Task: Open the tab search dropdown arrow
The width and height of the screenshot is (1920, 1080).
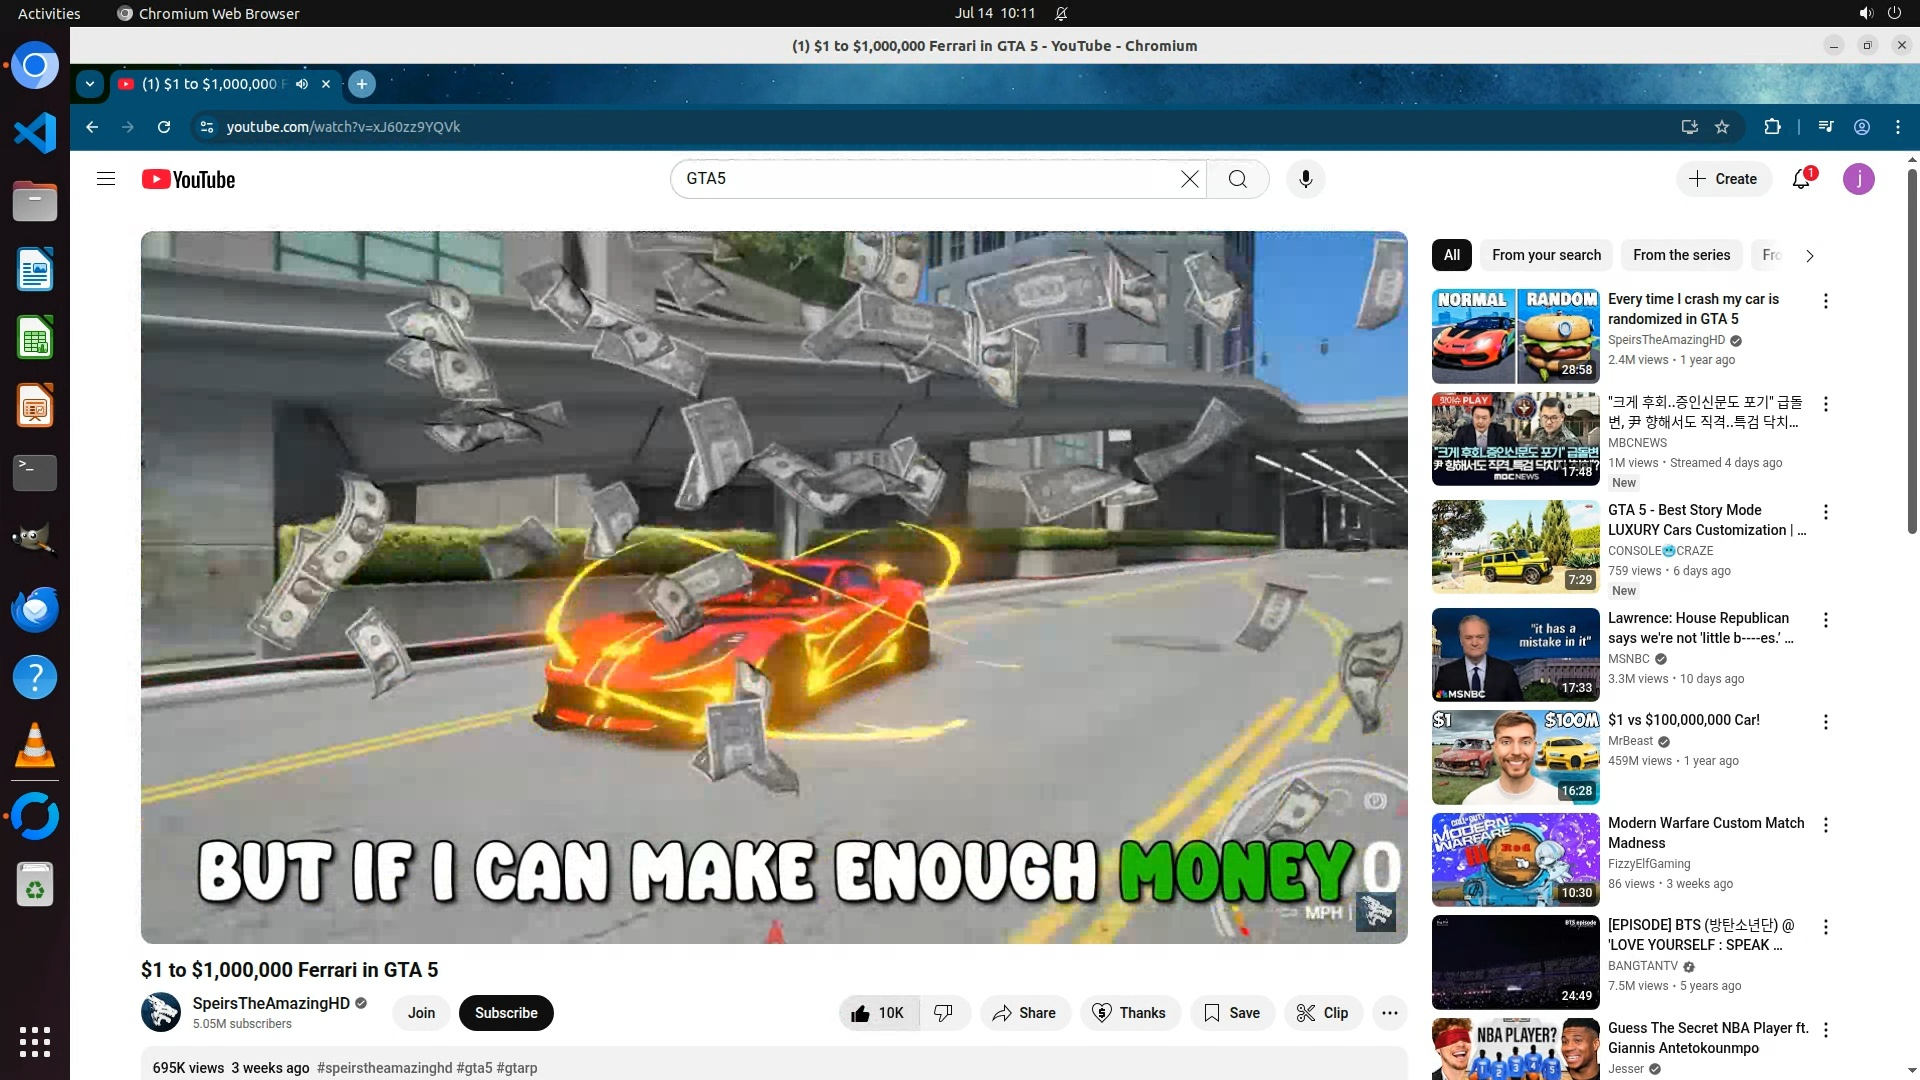Action: [90, 84]
